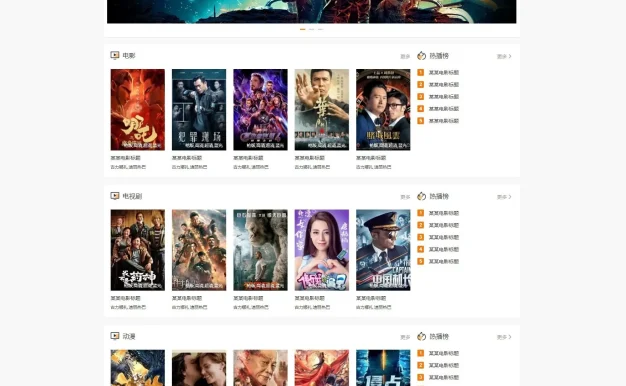Open the 叶问 movie poster
Screen dimensions: 626x386
point(322,109)
